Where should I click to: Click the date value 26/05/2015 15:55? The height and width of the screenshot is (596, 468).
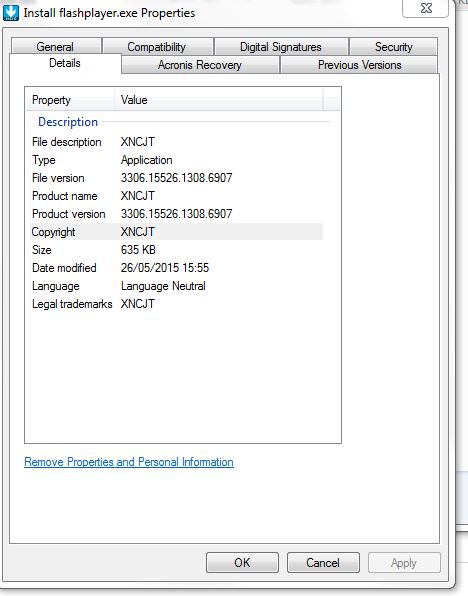165,268
